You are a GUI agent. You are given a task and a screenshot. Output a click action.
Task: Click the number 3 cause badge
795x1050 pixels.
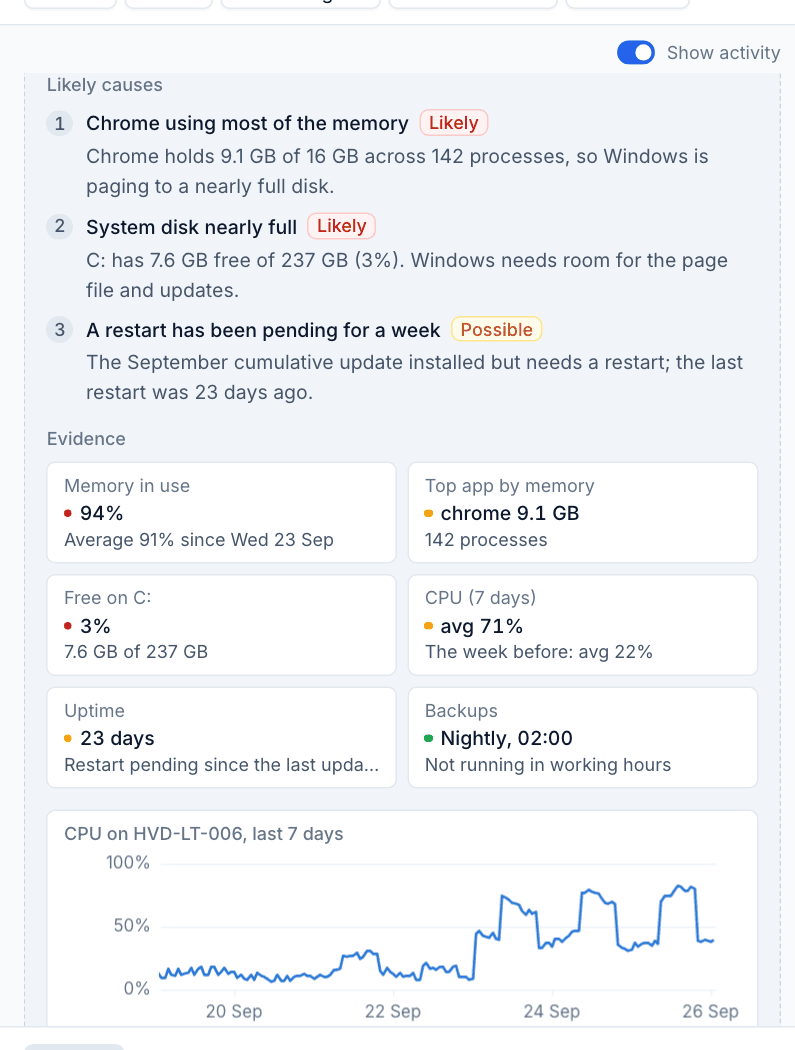(x=60, y=329)
